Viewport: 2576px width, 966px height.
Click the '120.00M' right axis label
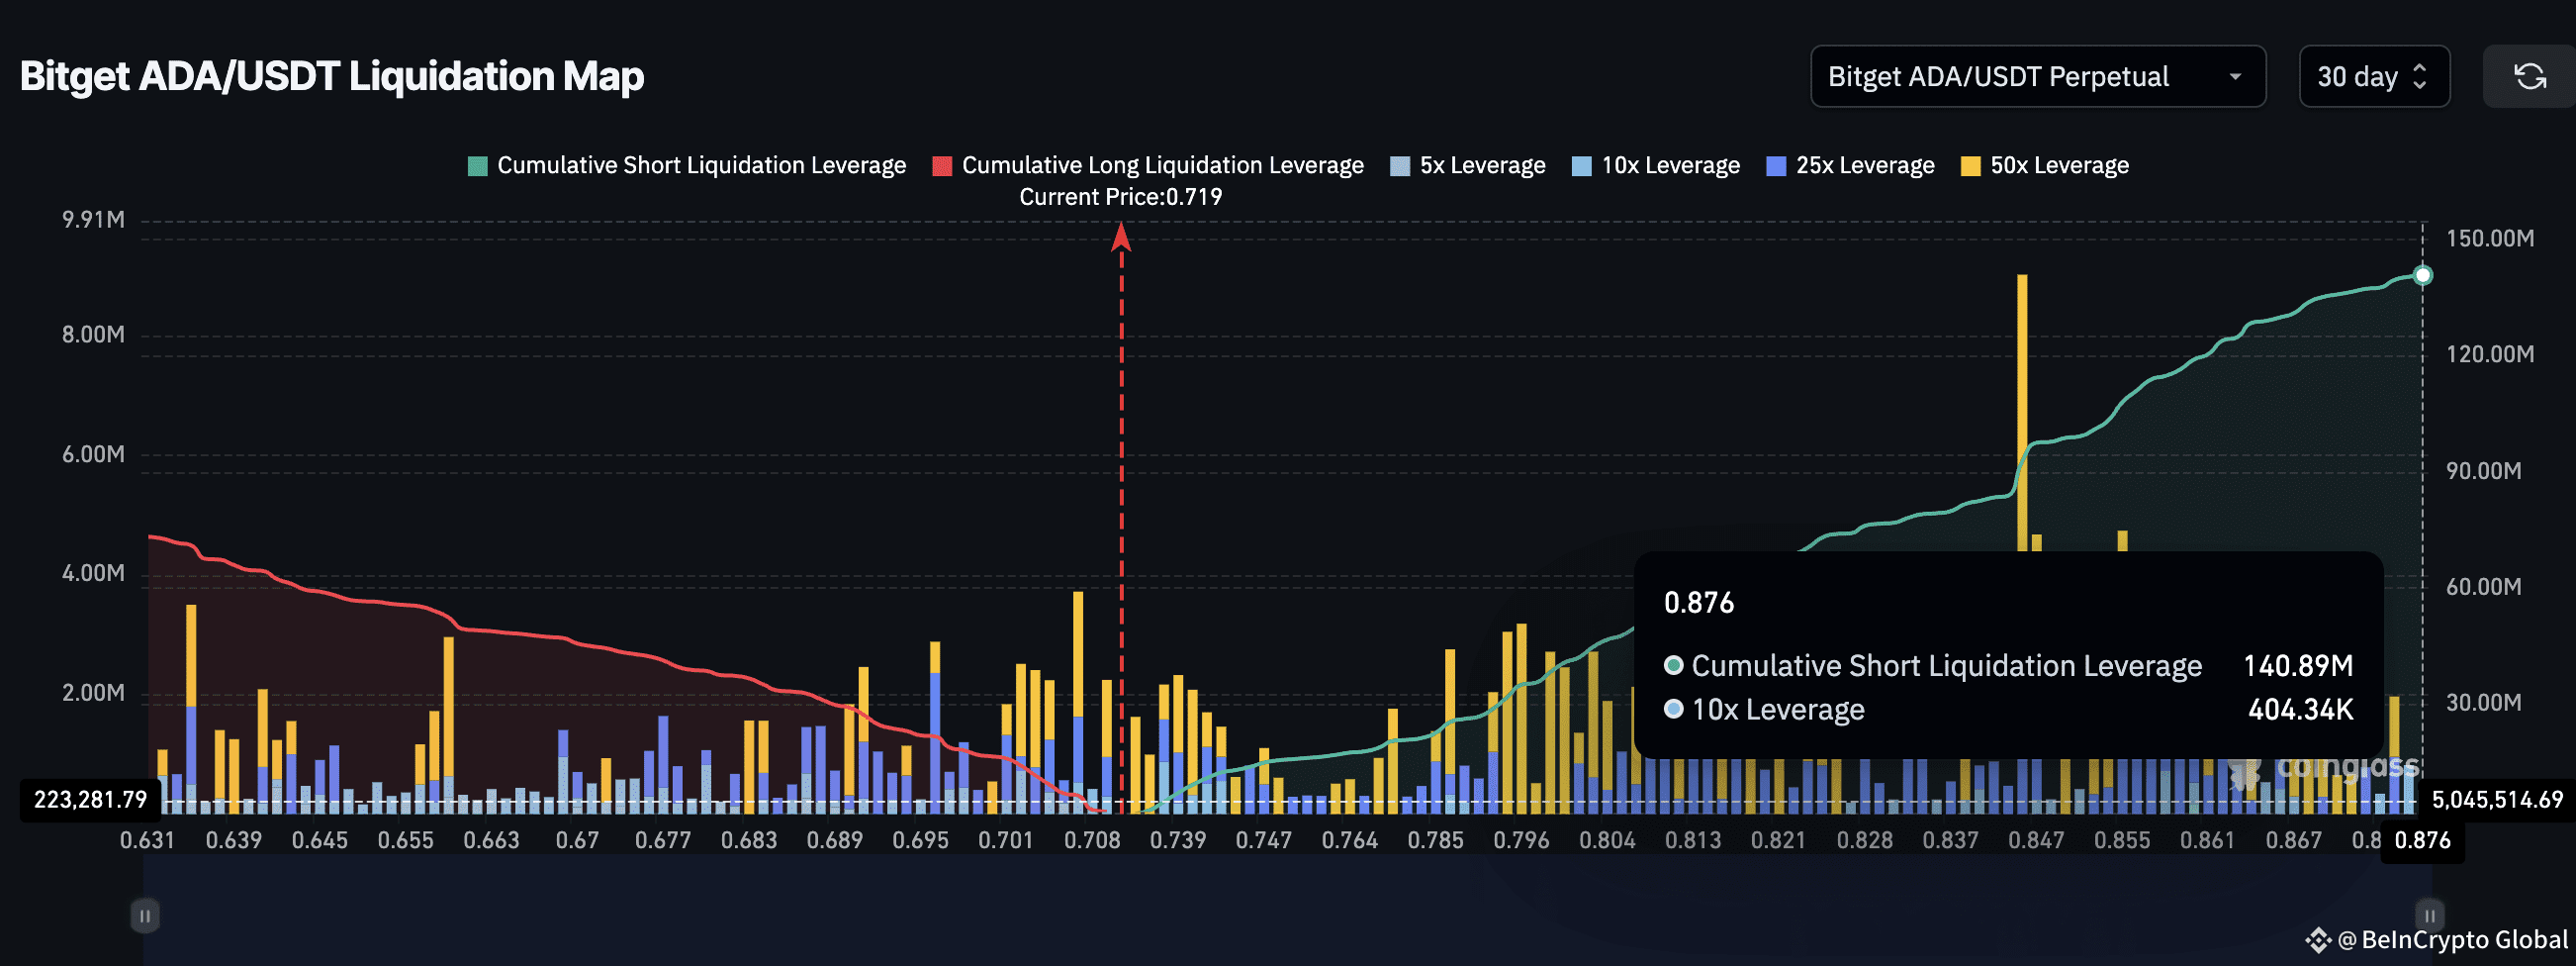coord(2490,355)
